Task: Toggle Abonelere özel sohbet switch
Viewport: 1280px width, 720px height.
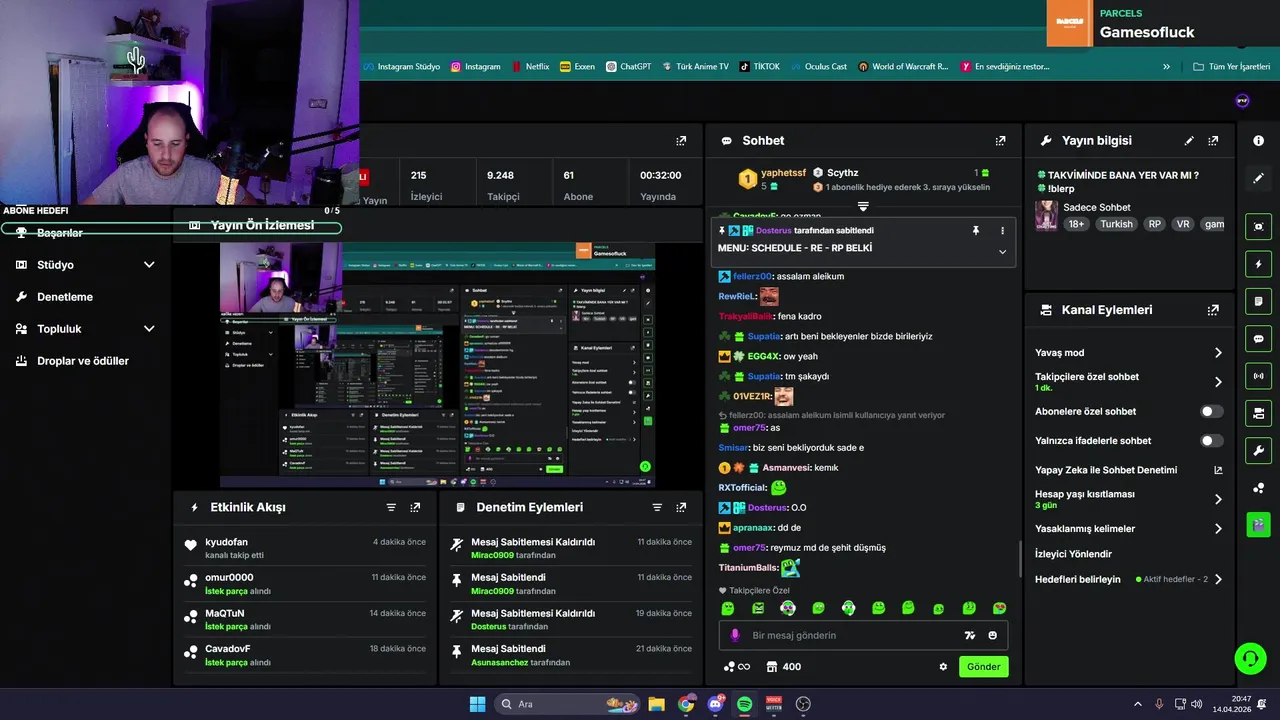Action: [1211, 411]
